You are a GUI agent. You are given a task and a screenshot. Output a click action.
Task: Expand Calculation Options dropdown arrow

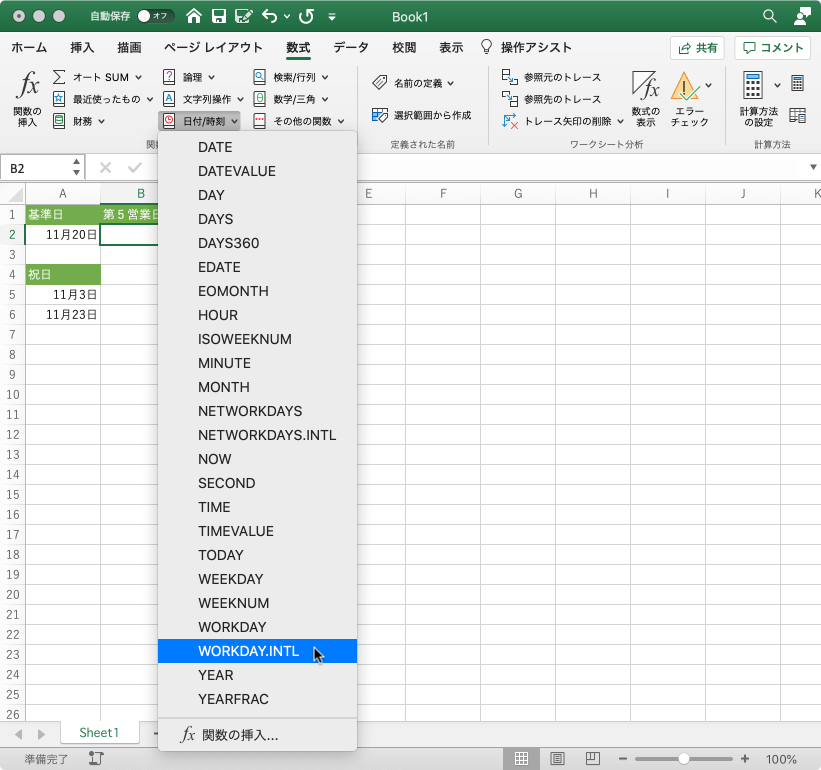[x=778, y=85]
